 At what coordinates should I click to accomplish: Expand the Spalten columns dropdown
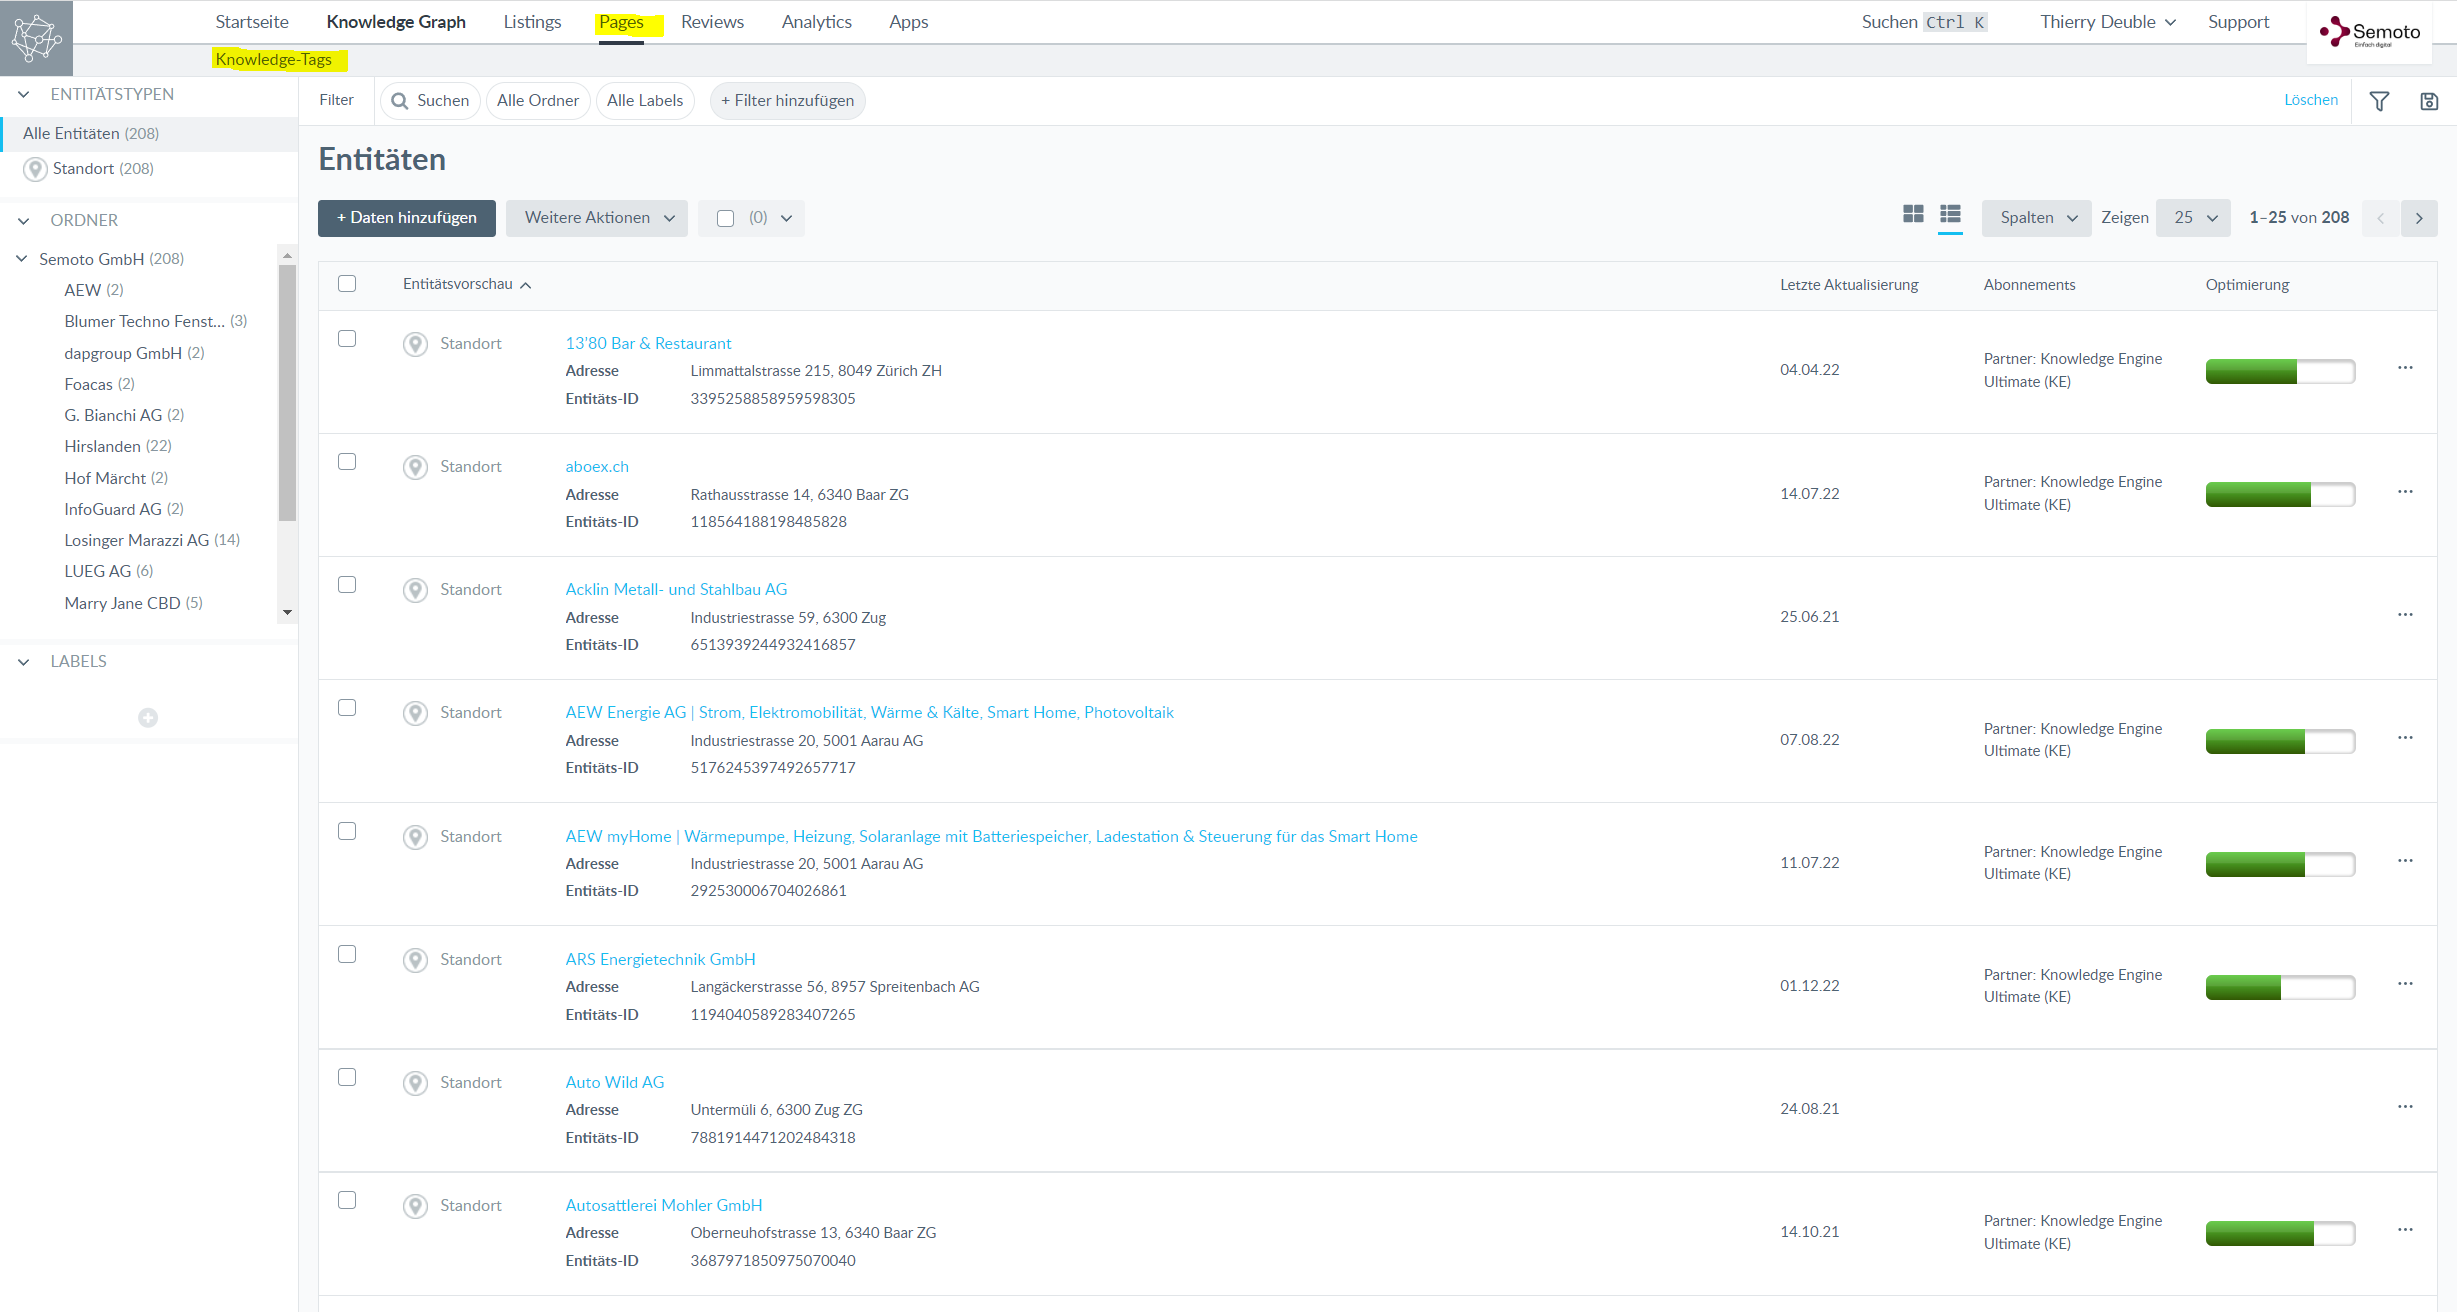coord(2036,218)
